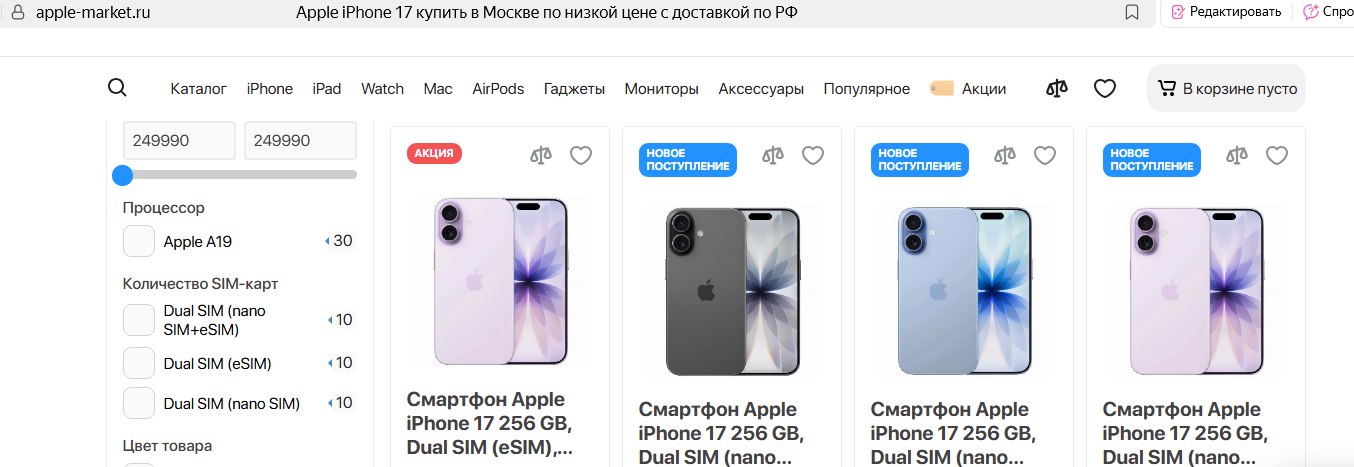Open the favorites heart icon in the header
This screenshot has height=467, width=1354.
[x=1104, y=89]
